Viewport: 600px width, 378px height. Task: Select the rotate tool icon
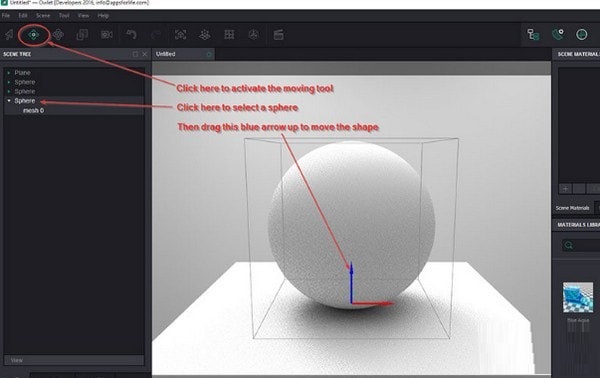[58, 35]
